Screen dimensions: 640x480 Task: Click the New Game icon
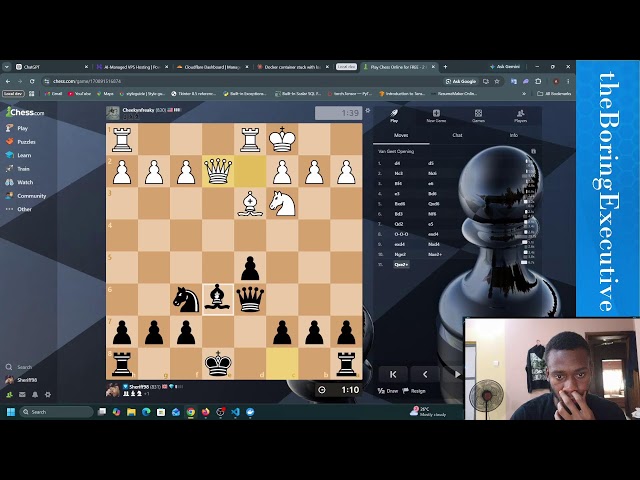tap(436, 116)
